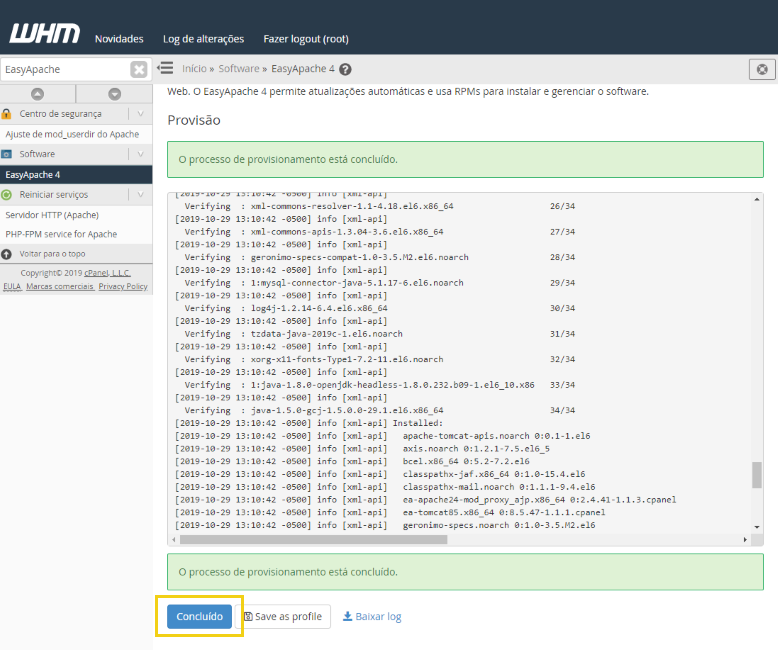Click the Reiniciar serviços heading
The height and width of the screenshot is (650, 778).
(x=54, y=195)
